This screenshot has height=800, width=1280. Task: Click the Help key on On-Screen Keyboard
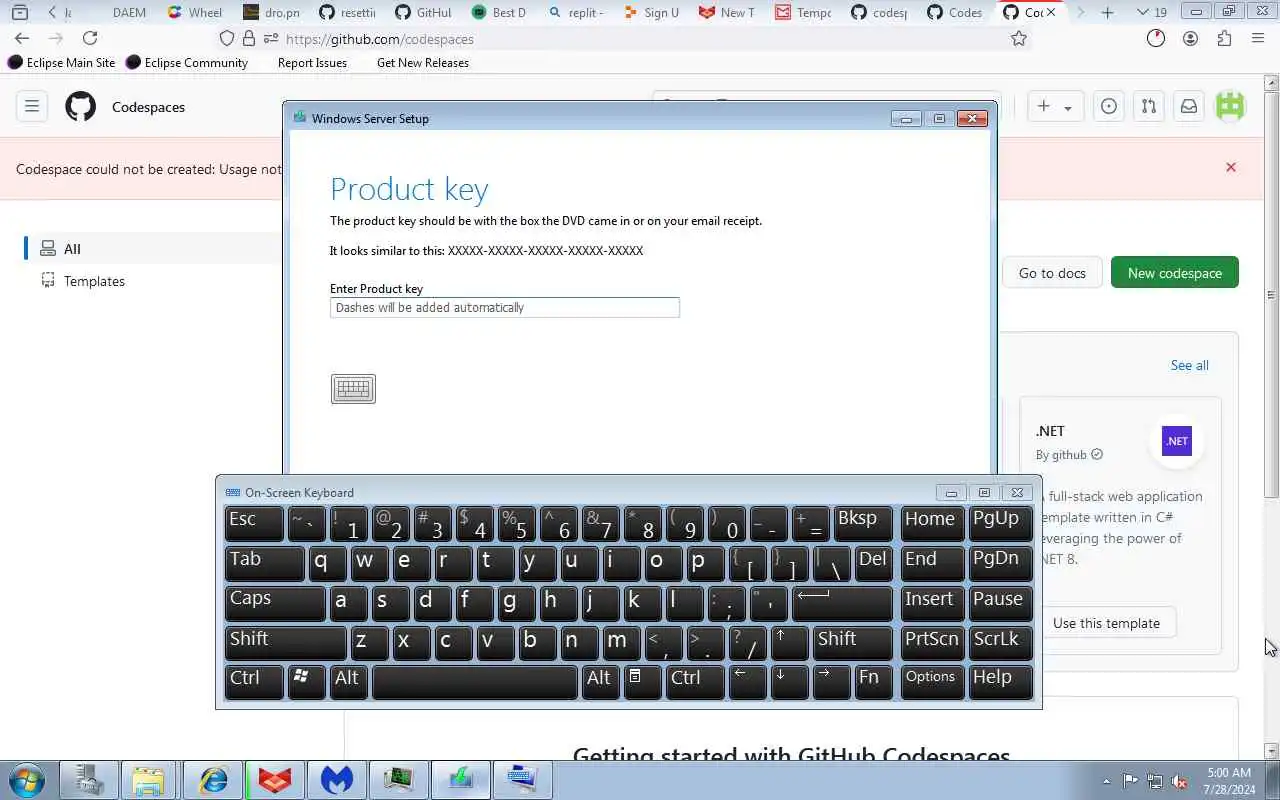[x=1001, y=681]
